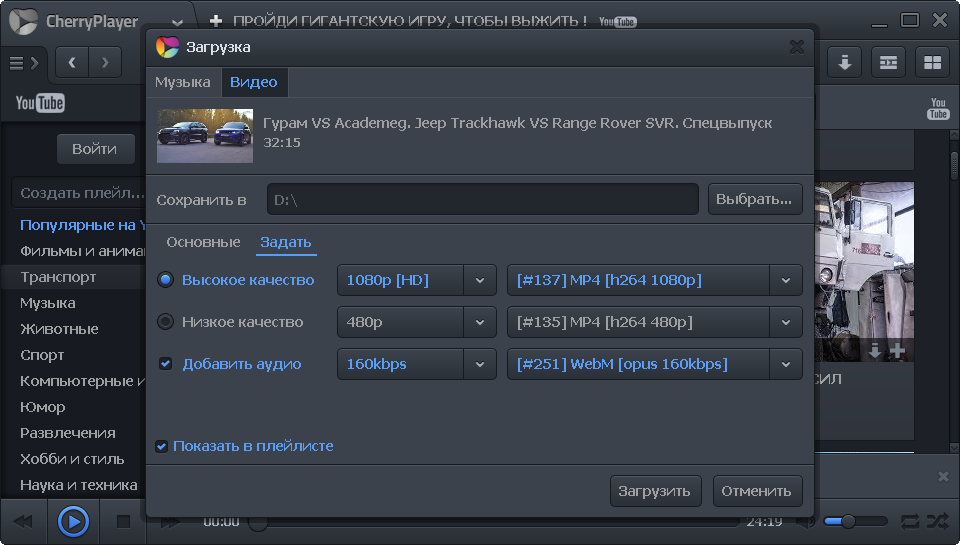Screen dimensions: 960x545
Task: Select the Хобби и стиль category
Action: click(x=72, y=459)
